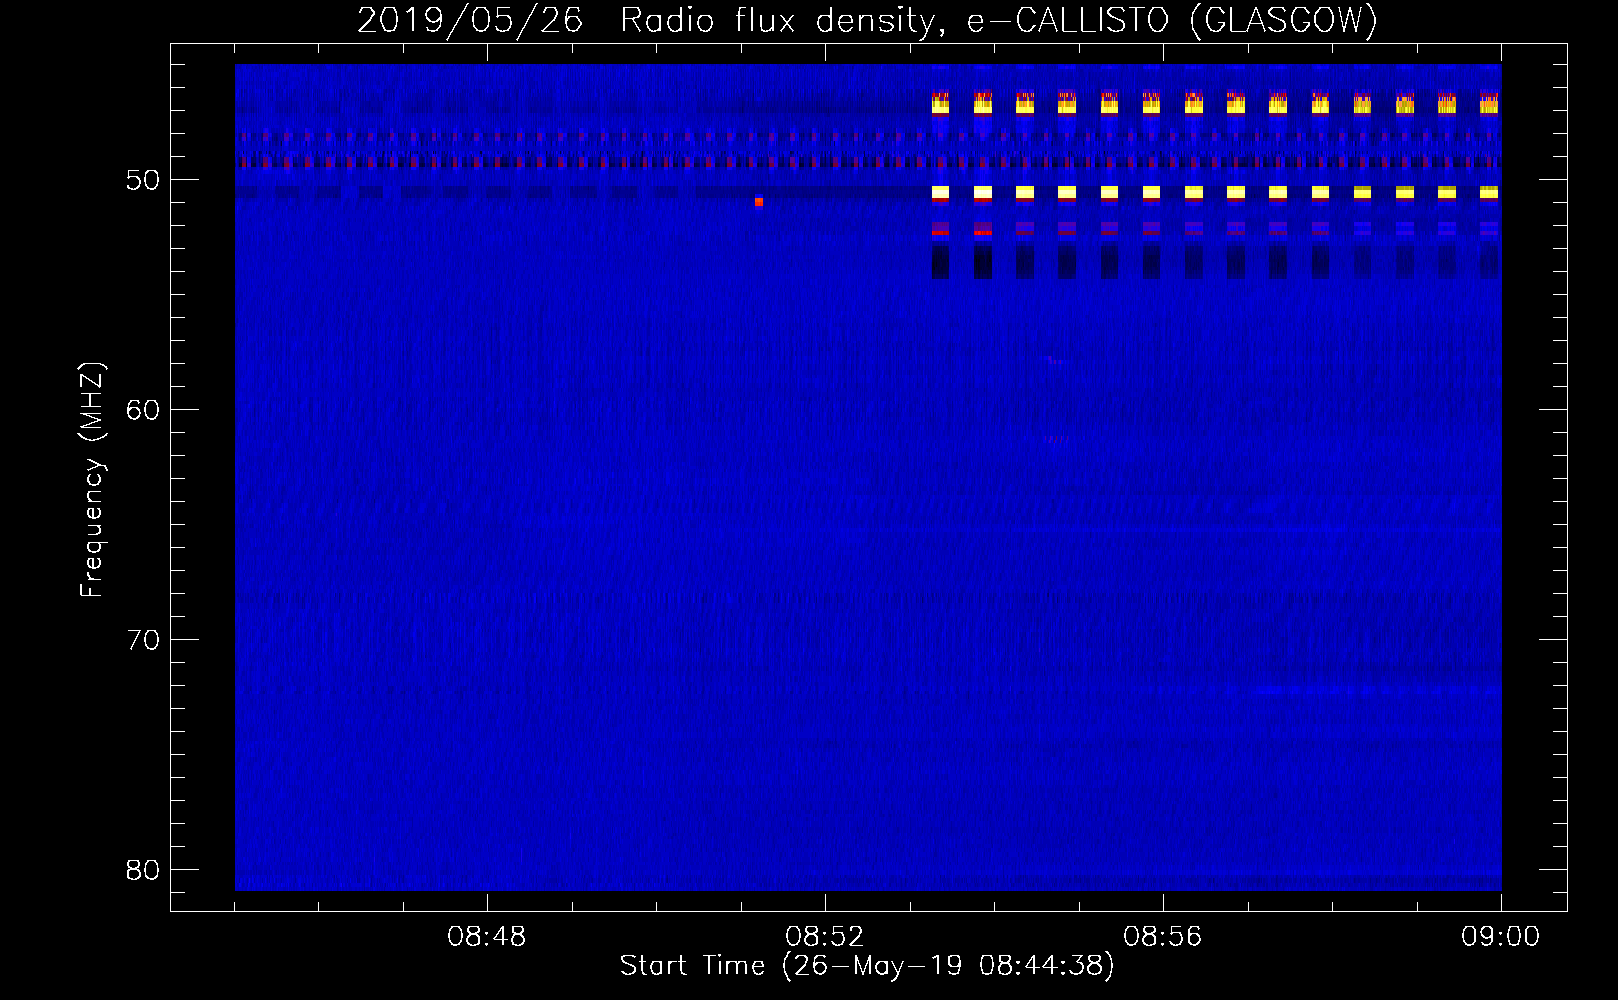Click the 50 frequency tick label

pyautogui.click(x=143, y=180)
